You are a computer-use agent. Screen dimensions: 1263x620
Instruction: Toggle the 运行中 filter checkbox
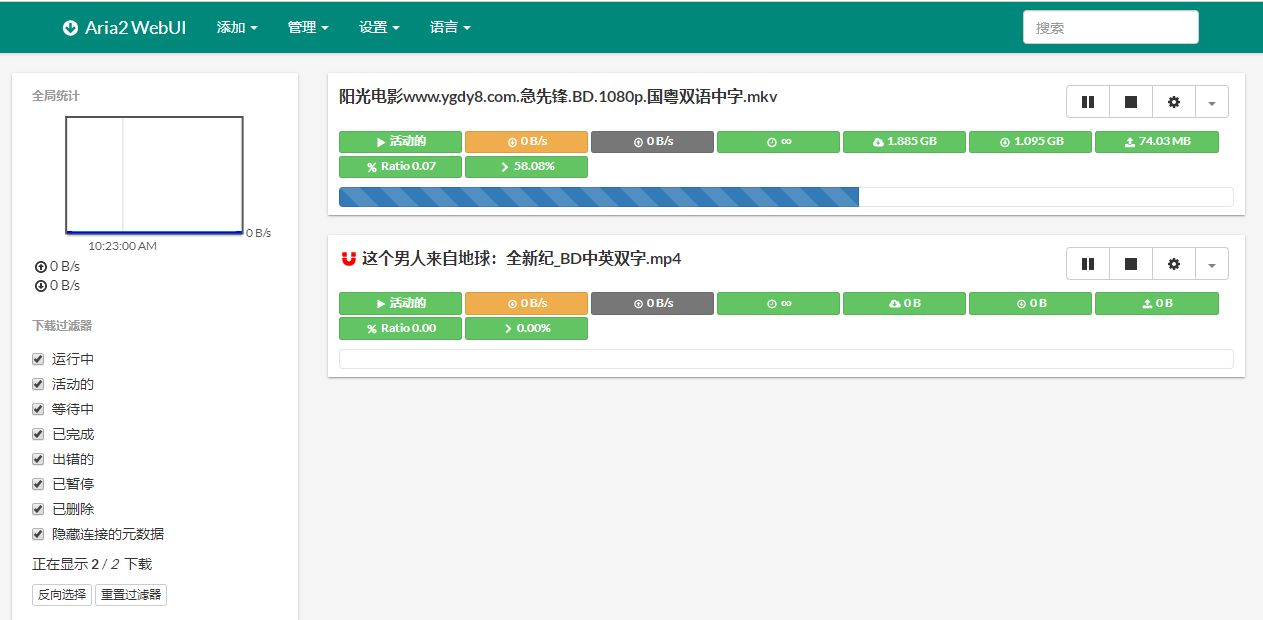(x=38, y=359)
